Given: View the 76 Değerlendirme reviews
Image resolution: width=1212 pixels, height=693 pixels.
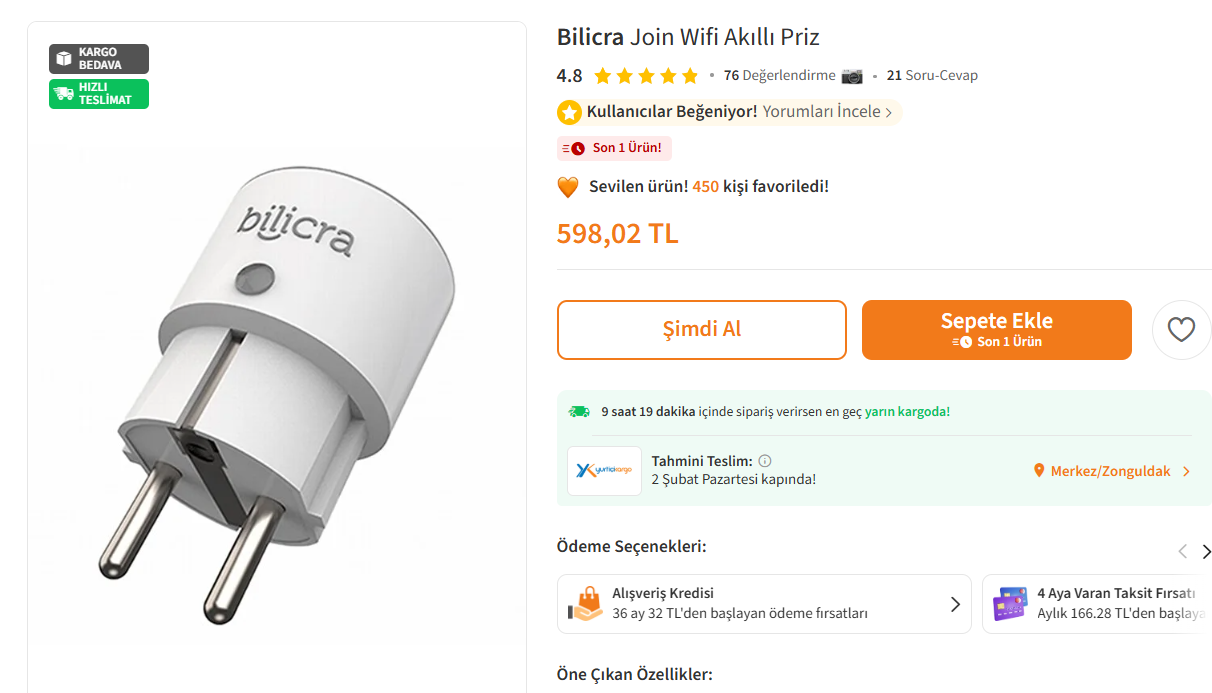Looking at the screenshot, I should click(x=780, y=75).
